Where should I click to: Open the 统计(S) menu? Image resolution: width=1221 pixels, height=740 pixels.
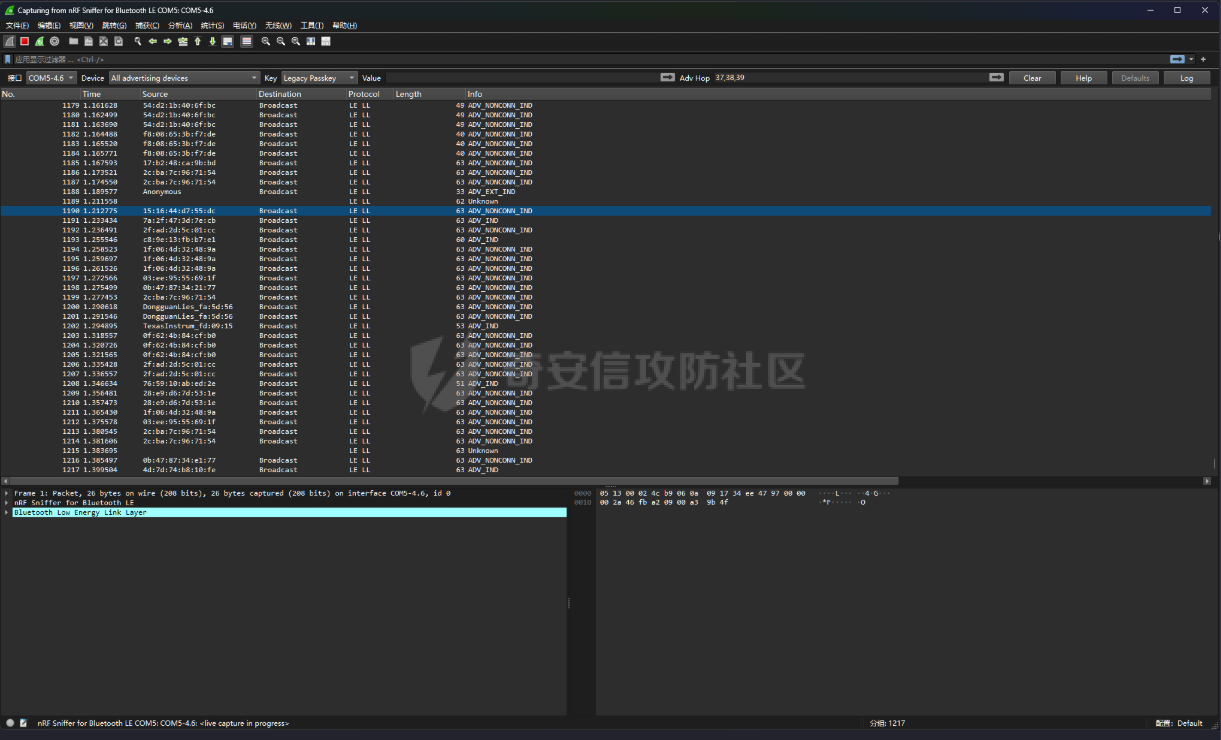click(x=212, y=25)
